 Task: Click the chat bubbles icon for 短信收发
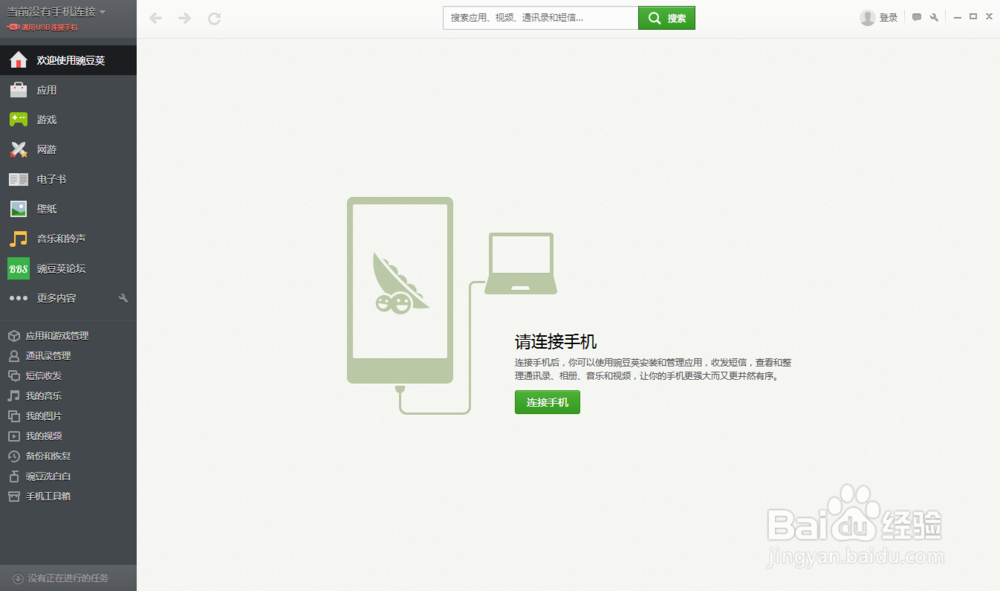[14, 376]
